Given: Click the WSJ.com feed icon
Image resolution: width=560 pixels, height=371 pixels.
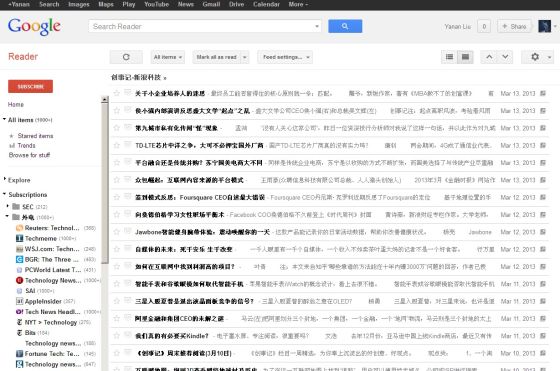Looking at the screenshot, I should pos(20,249).
